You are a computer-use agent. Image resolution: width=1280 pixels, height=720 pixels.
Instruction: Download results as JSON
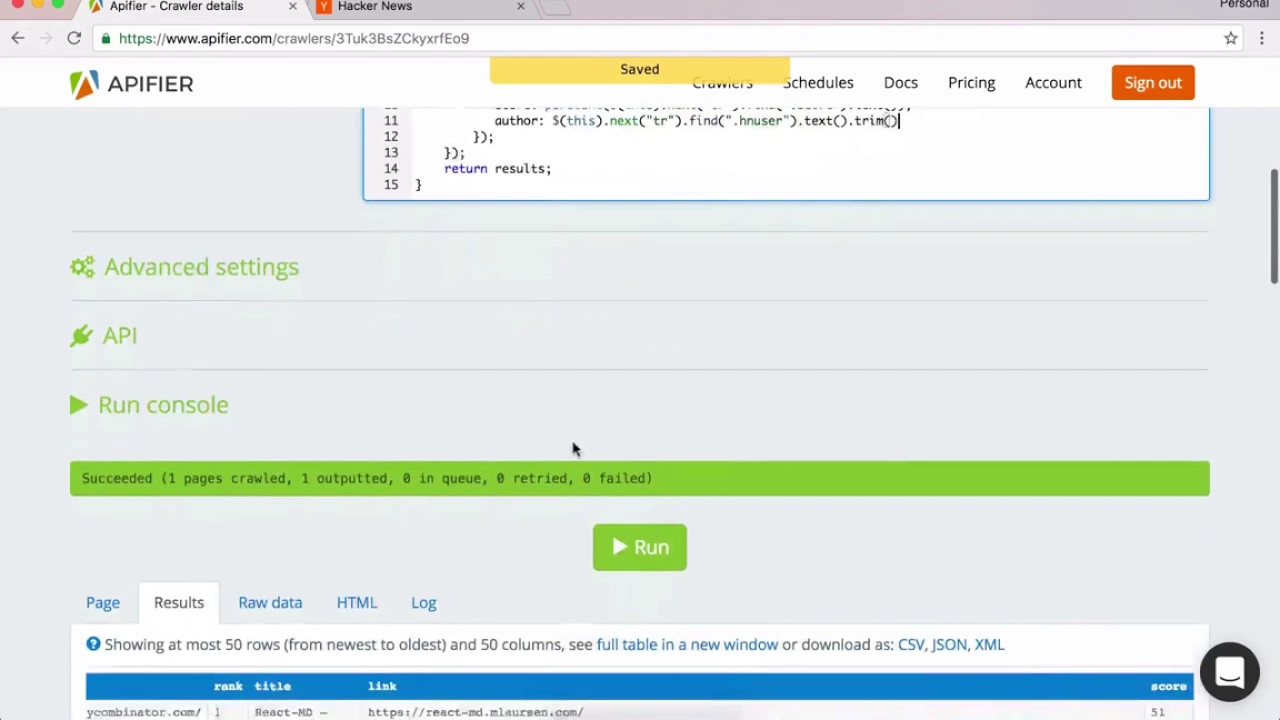[x=949, y=644]
